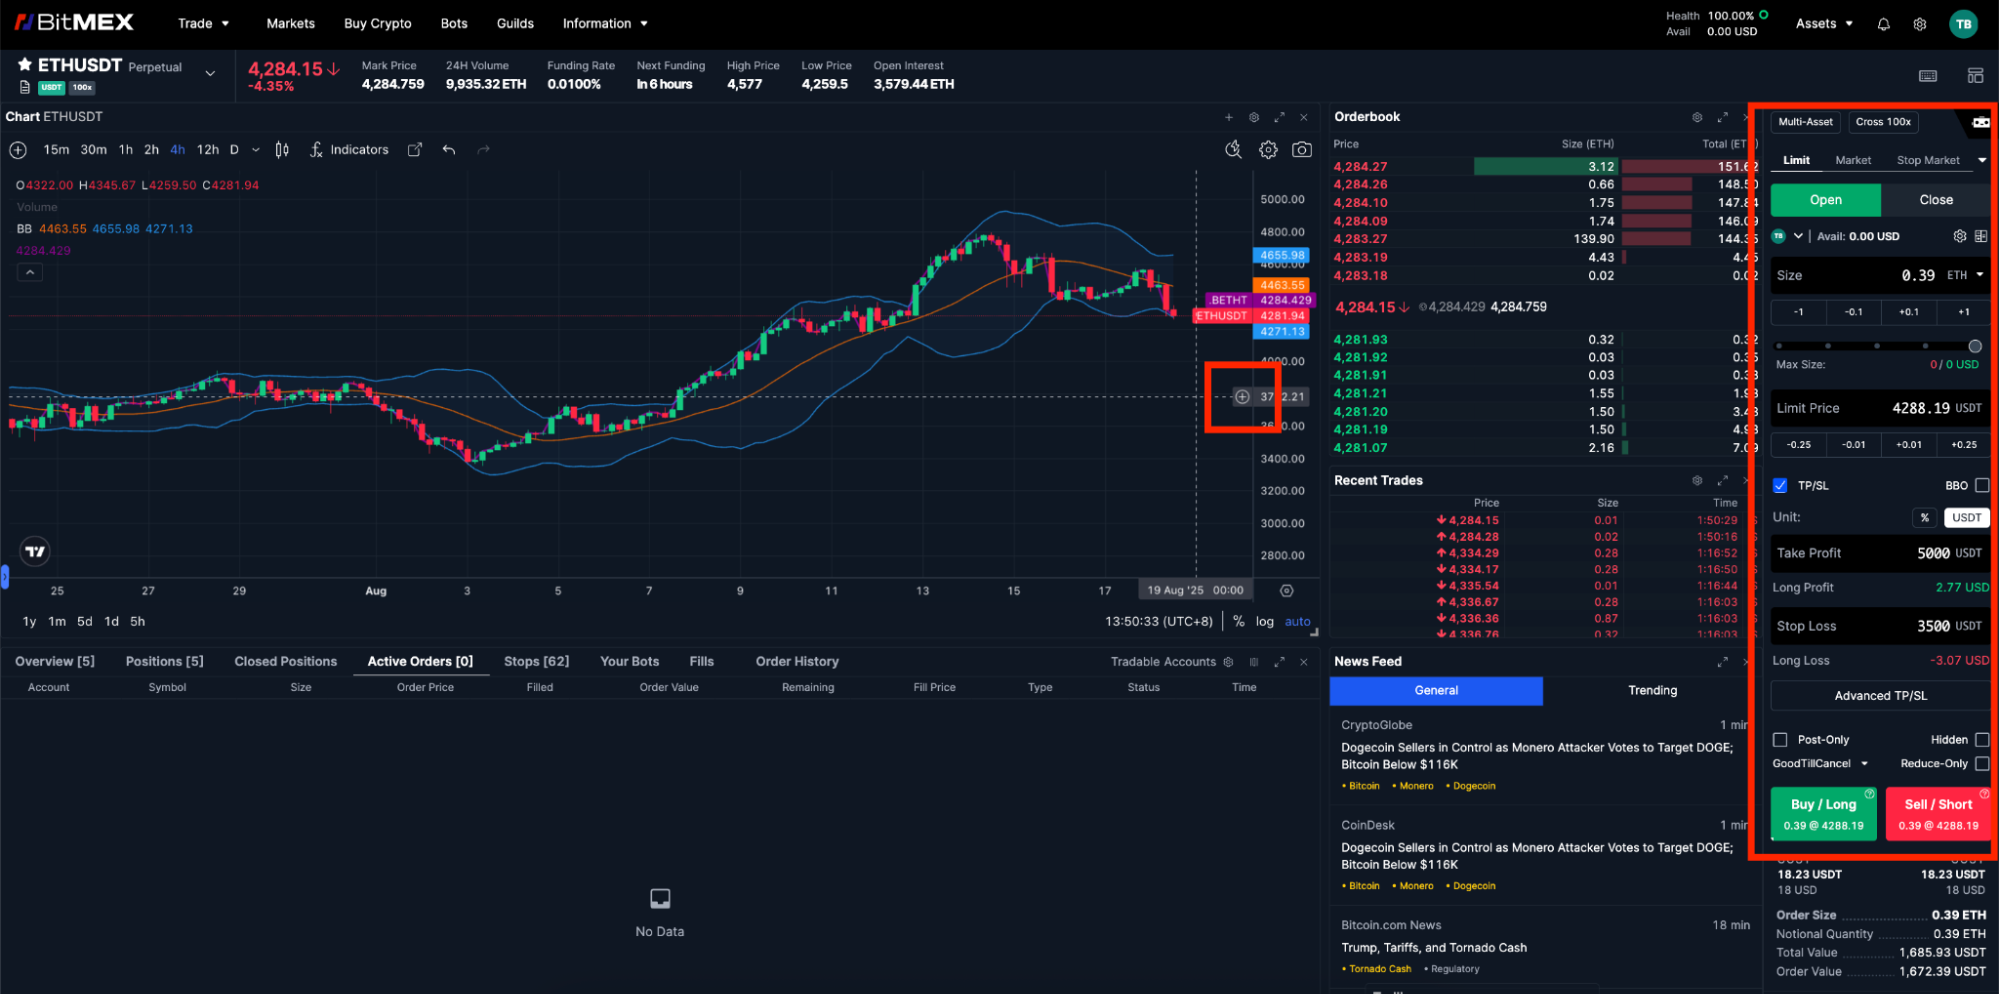Enable the Post-Only checkbox
Viewport: 1999px width, 994px height.
(1780, 740)
